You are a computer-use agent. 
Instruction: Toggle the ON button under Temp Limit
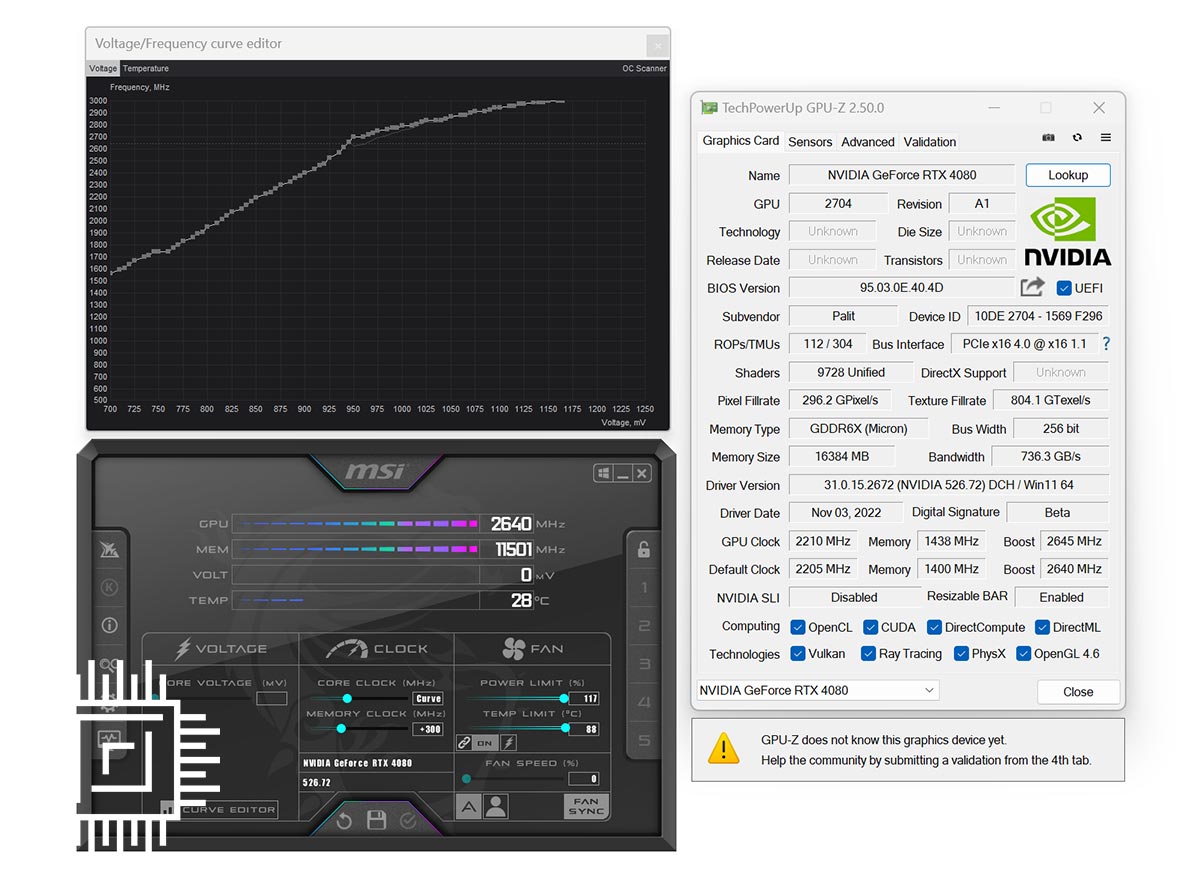click(485, 743)
